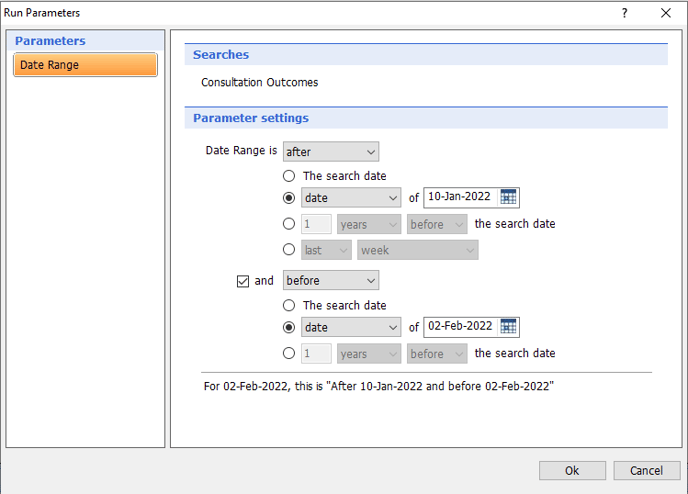Expand the second 'date' type dropdown
Screen dimensions: 688x494
(351, 327)
